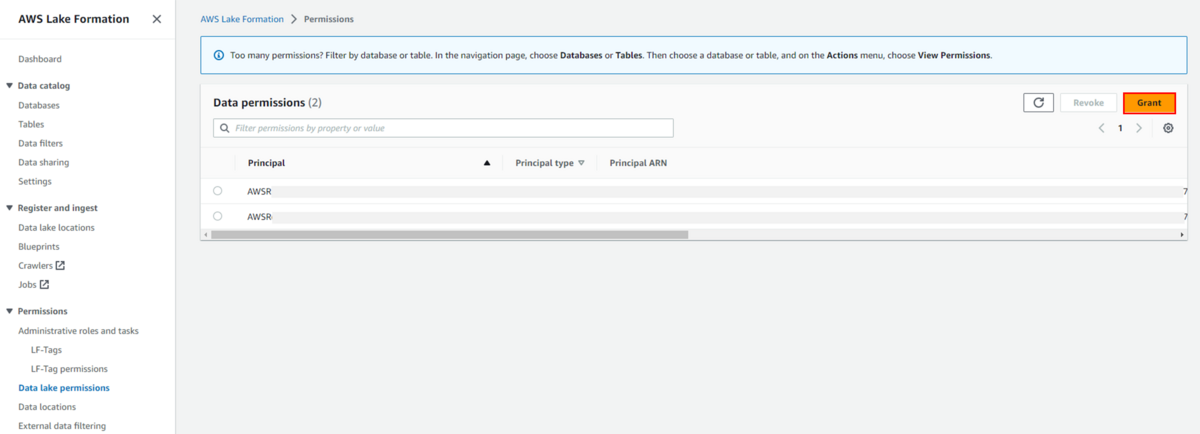Open the Dashboard page

[40, 59]
